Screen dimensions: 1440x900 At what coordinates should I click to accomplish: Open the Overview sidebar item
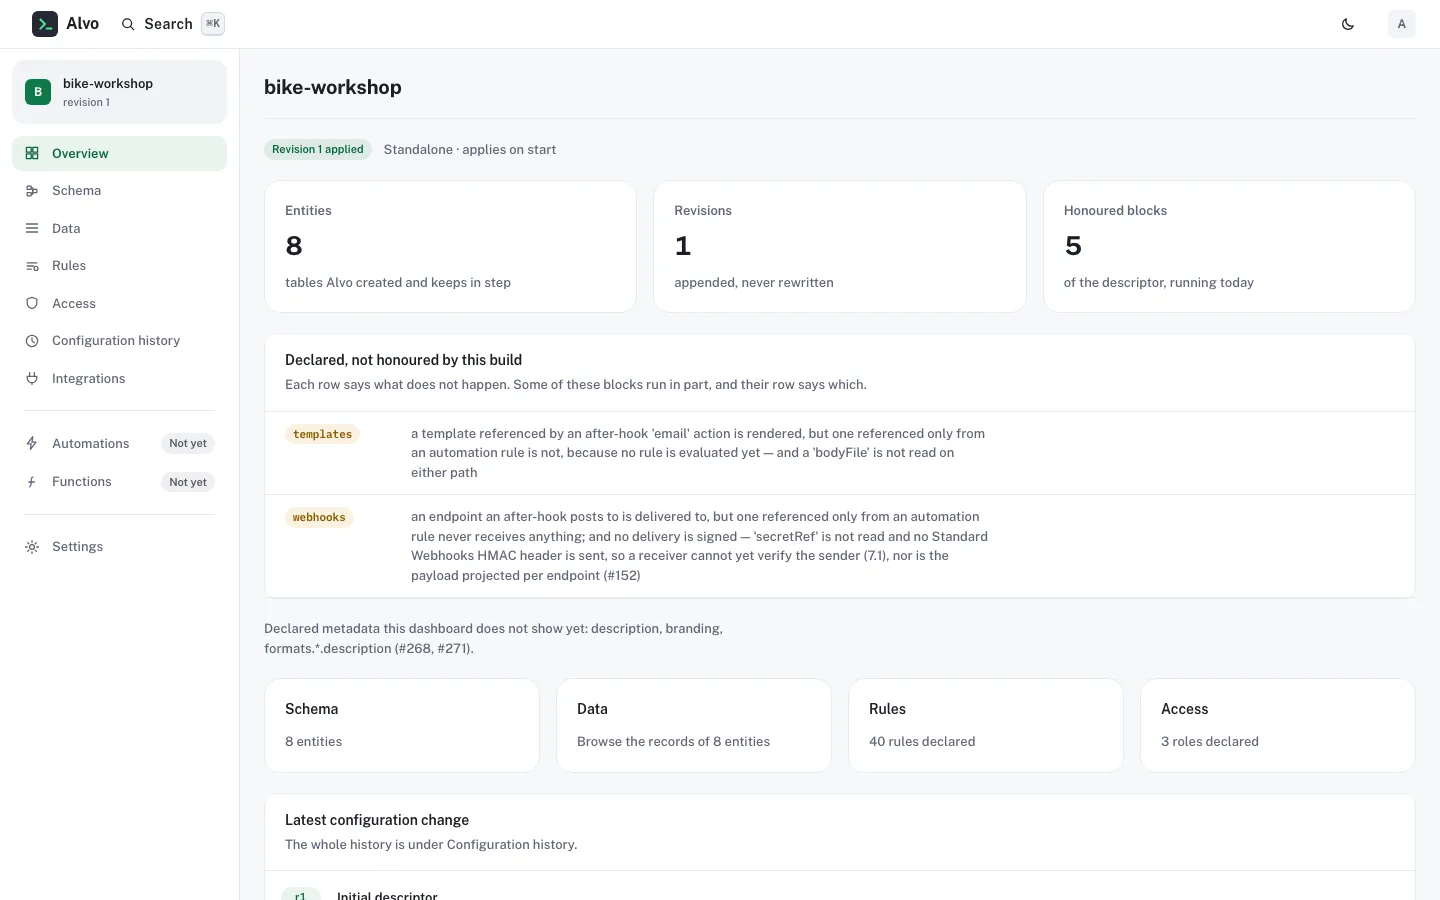point(119,153)
